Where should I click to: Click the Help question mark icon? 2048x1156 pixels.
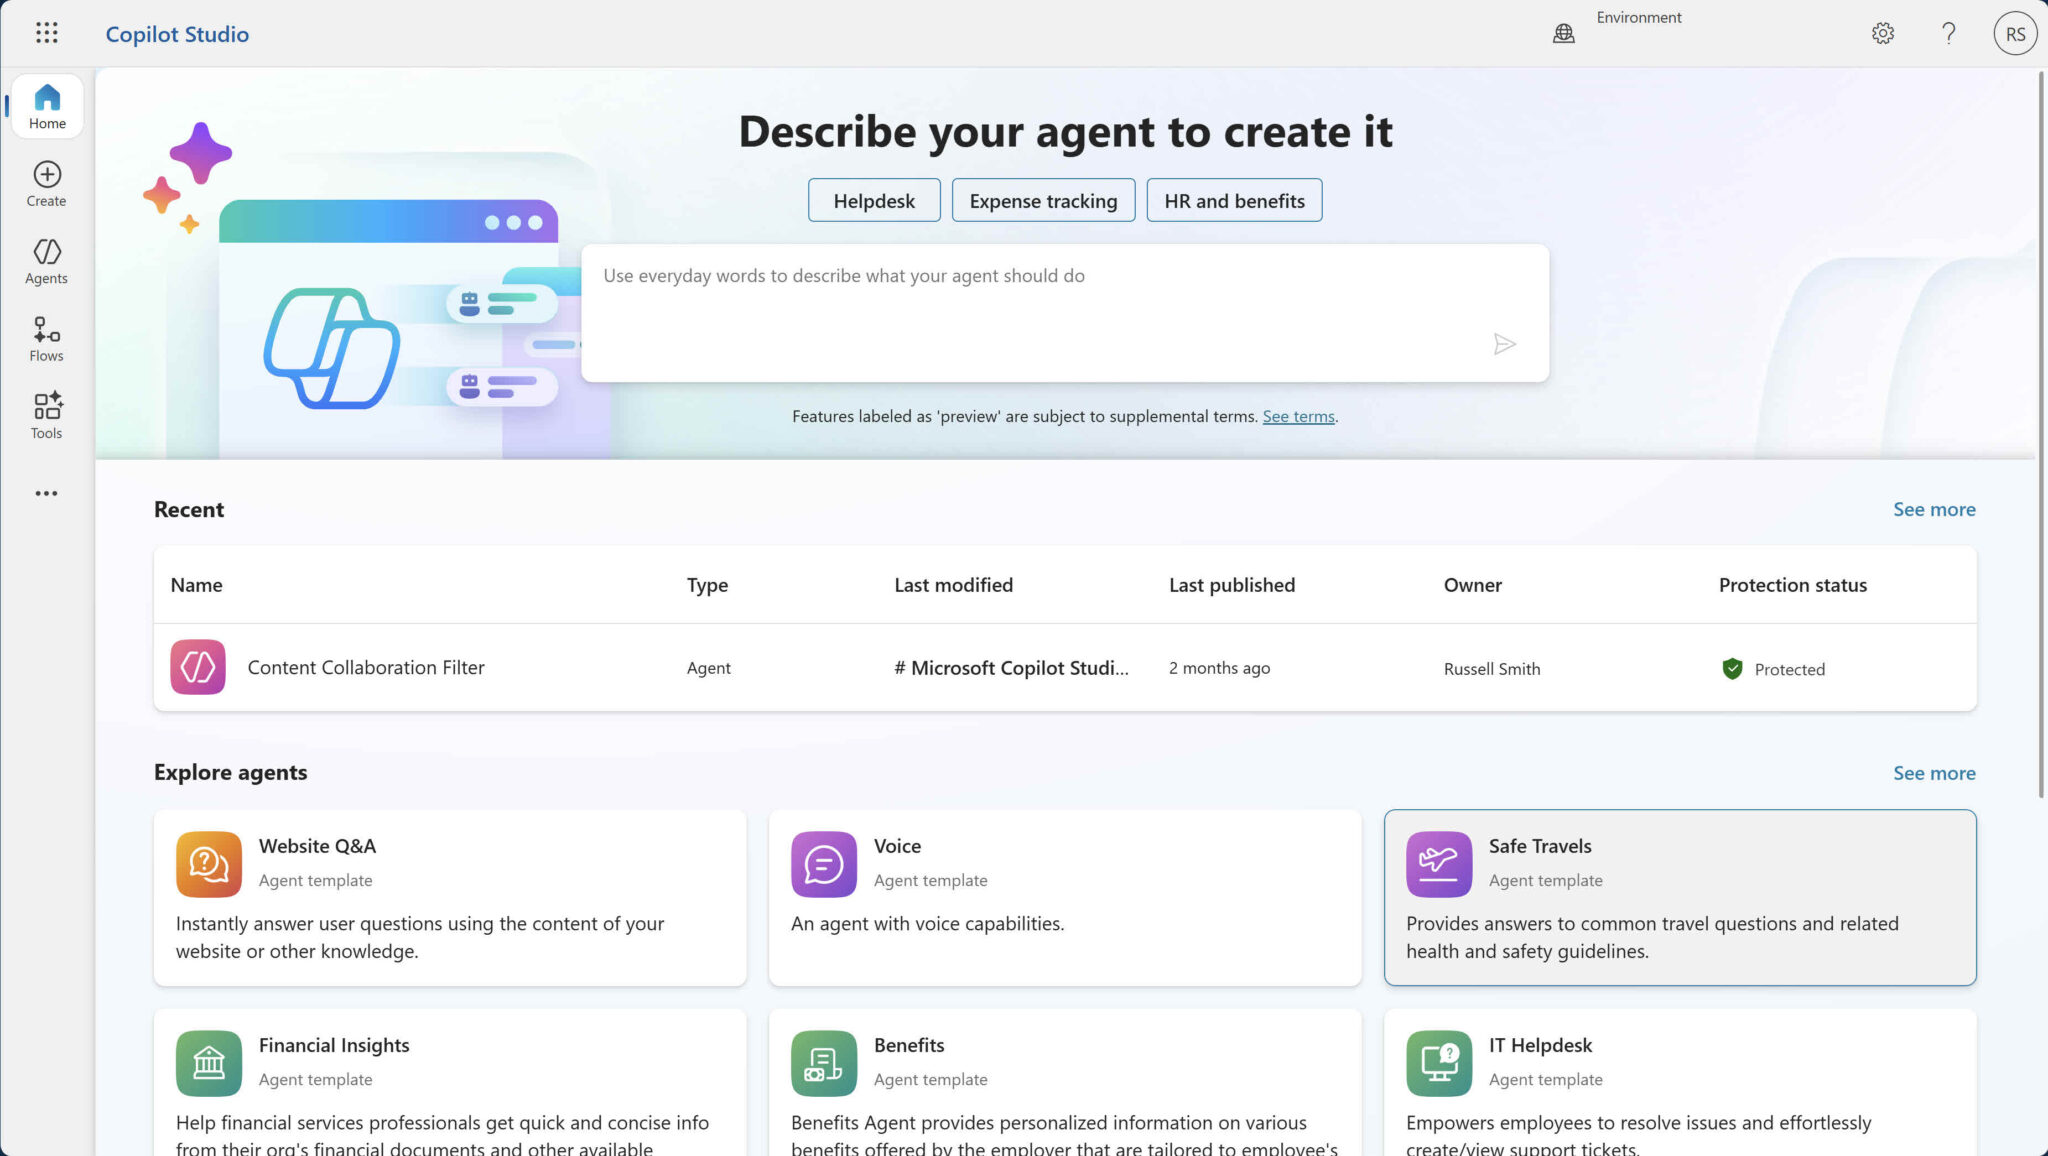click(1948, 34)
